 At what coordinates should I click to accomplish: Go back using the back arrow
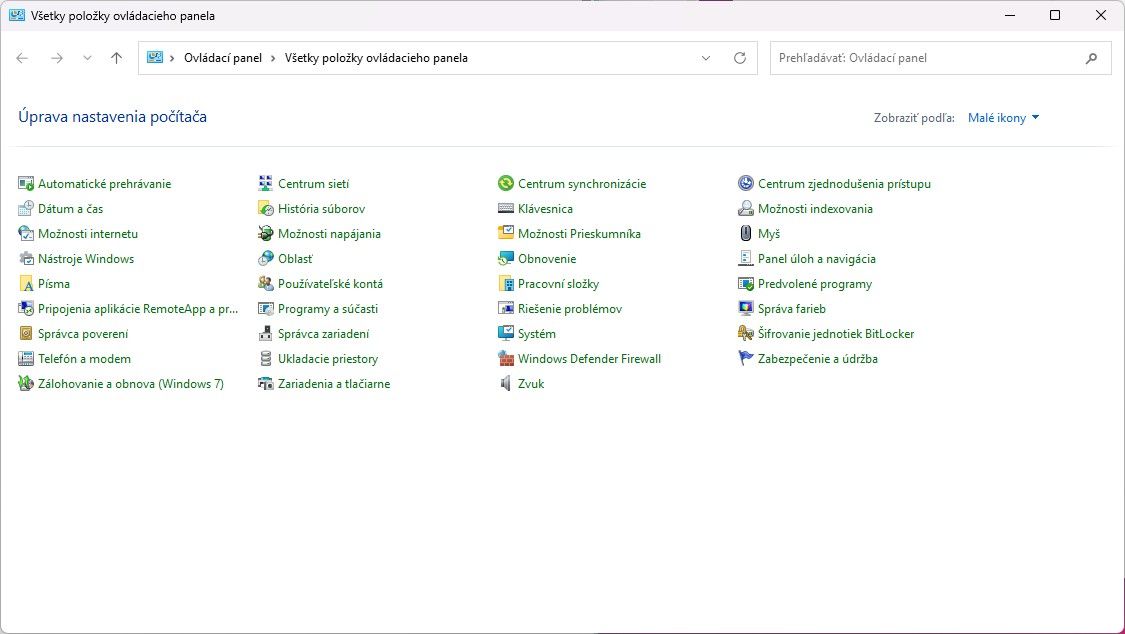point(22,58)
